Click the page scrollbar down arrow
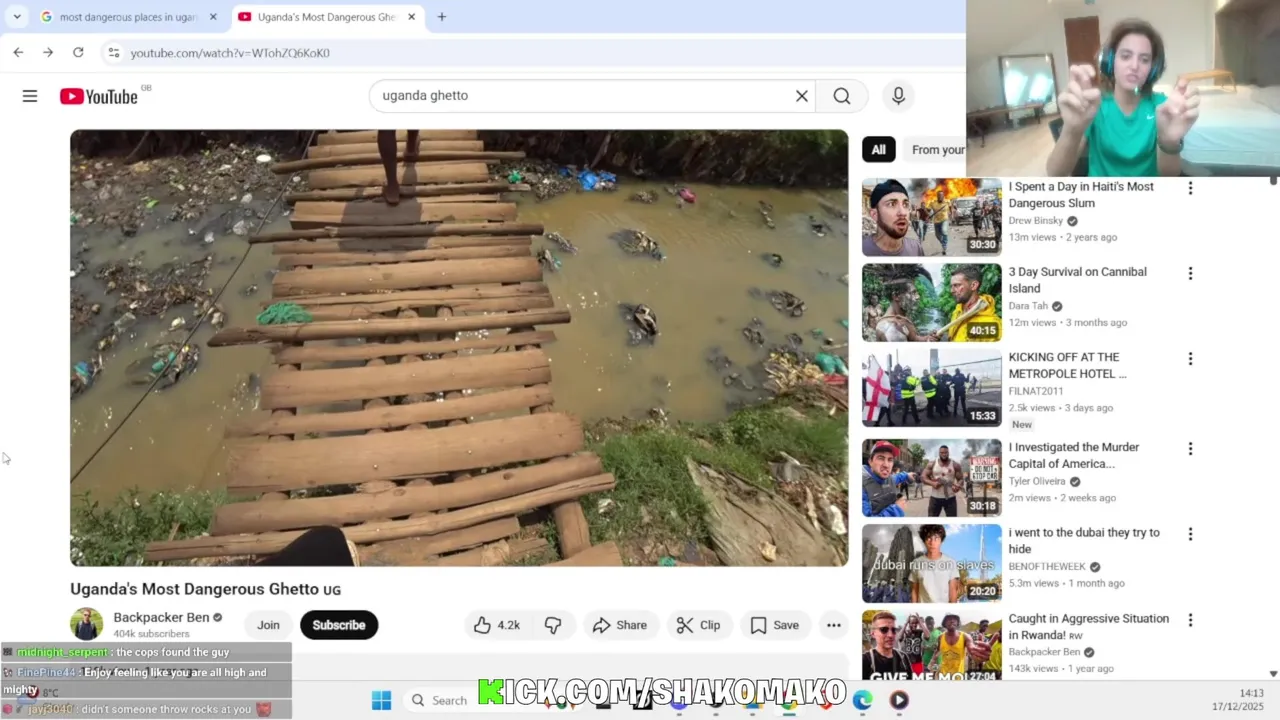Viewport: 1280px width, 720px height. tap(1273, 674)
